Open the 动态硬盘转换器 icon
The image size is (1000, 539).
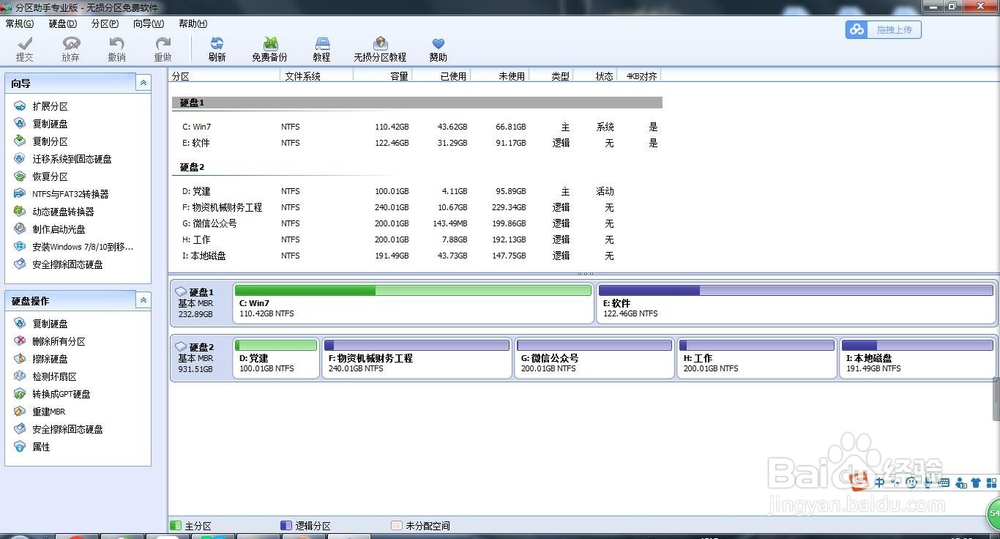pyautogui.click(x=20, y=211)
